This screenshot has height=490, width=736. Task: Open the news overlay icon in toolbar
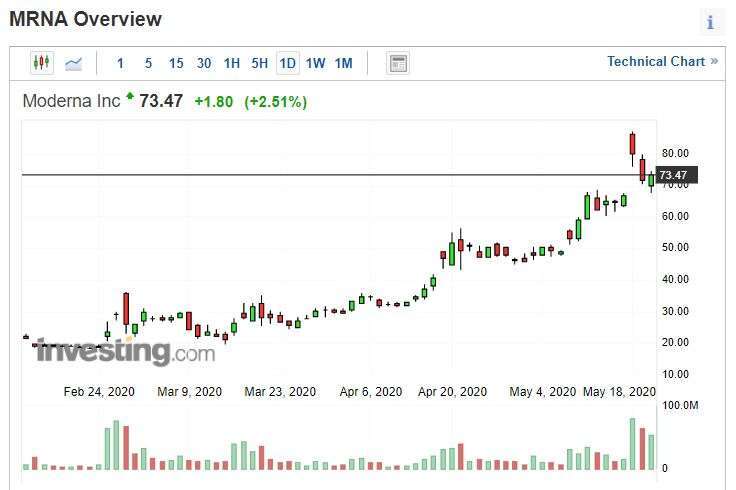click(x=398, y=63)
